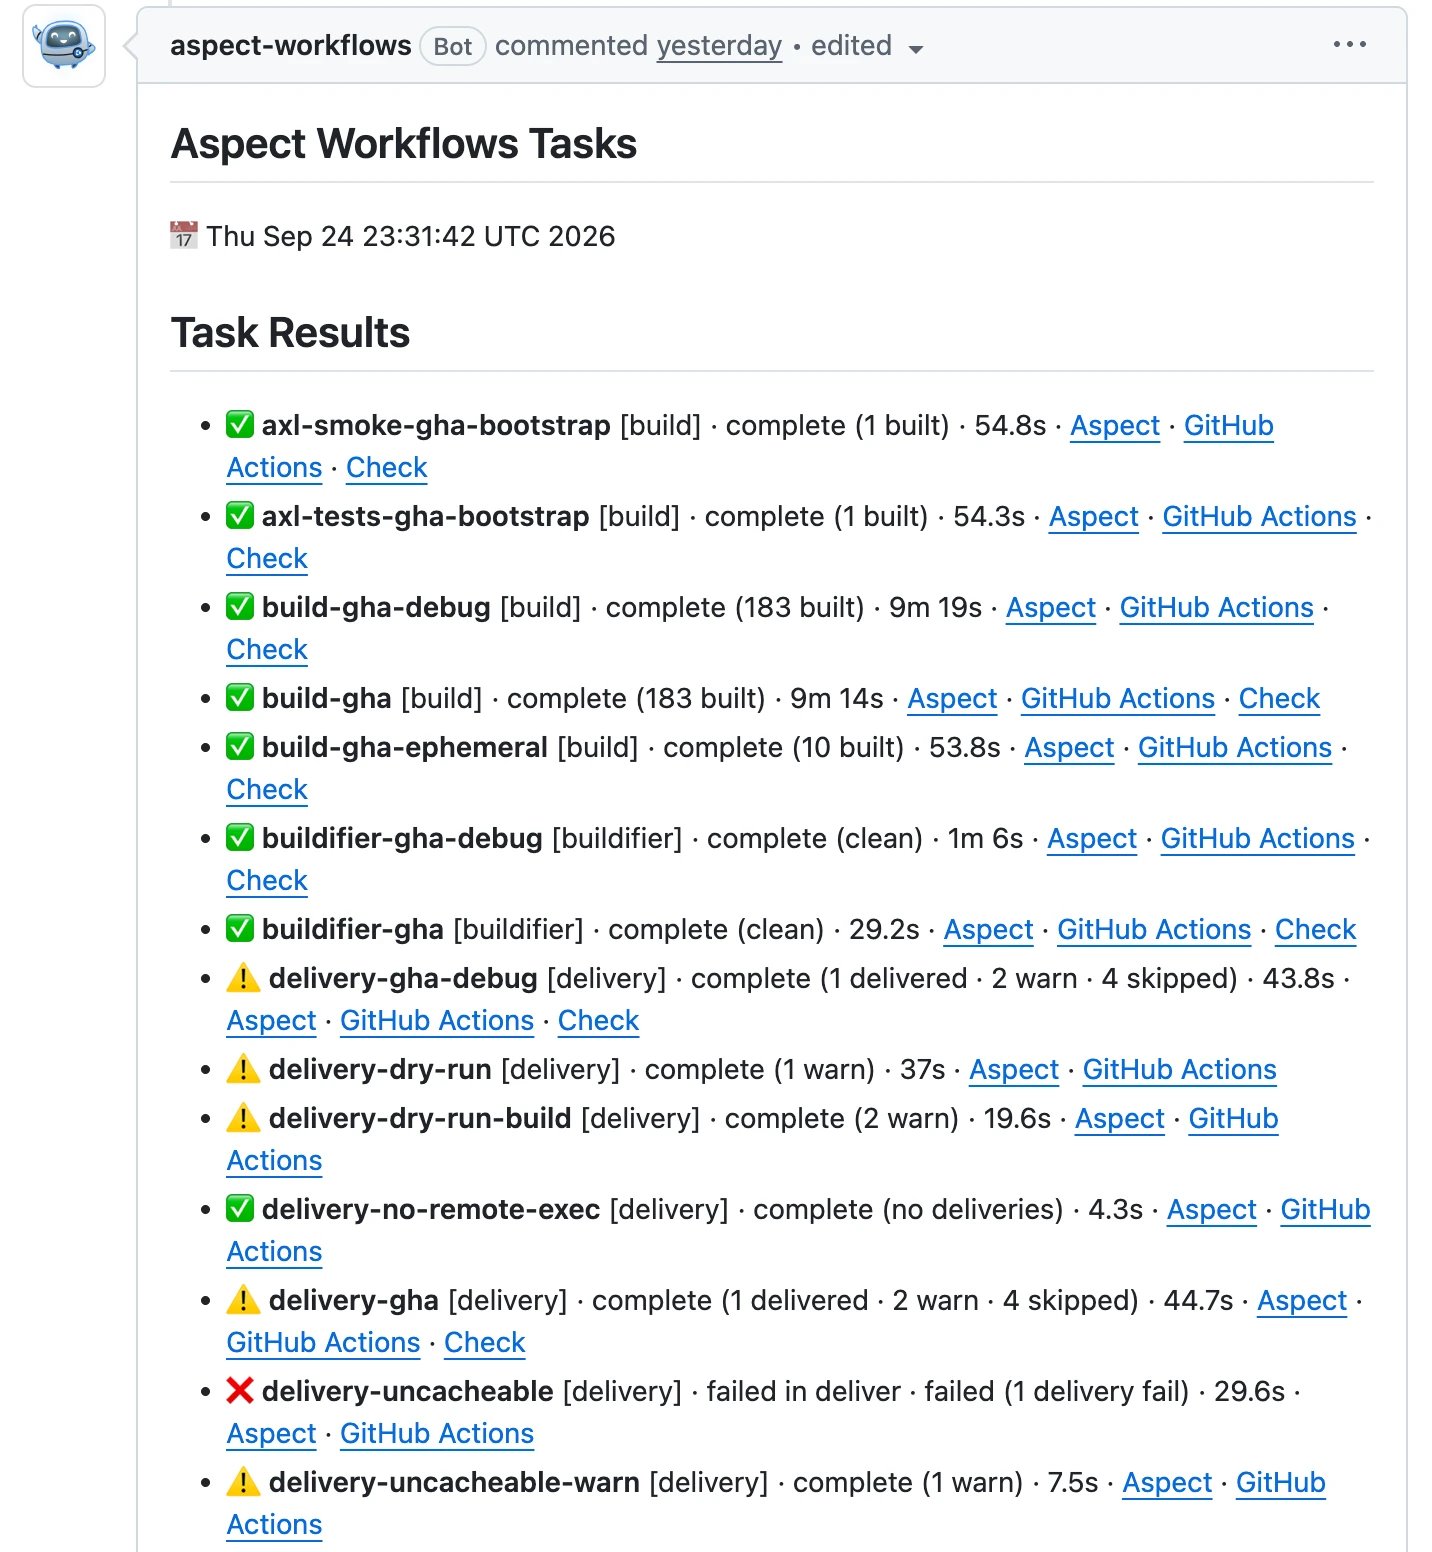Open Aspect link for axl-smoke-gha-bootstrap
The height and width of the screenshot is (1552, 1432).
[x=1115, y=426]
